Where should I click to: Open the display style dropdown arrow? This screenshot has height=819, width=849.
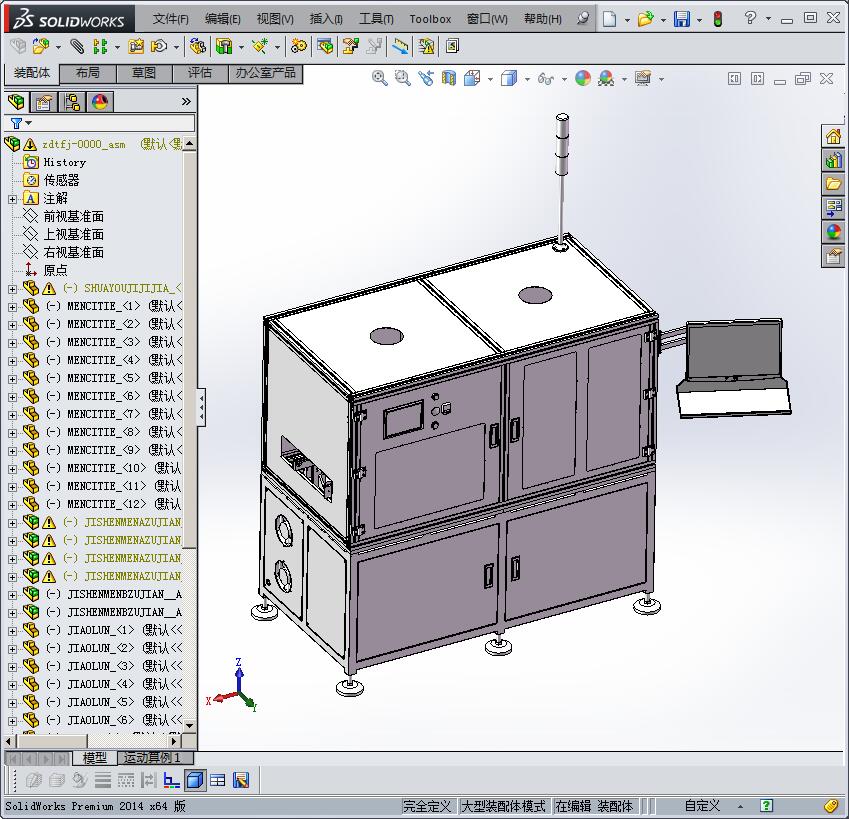click(x=527, y=79)
